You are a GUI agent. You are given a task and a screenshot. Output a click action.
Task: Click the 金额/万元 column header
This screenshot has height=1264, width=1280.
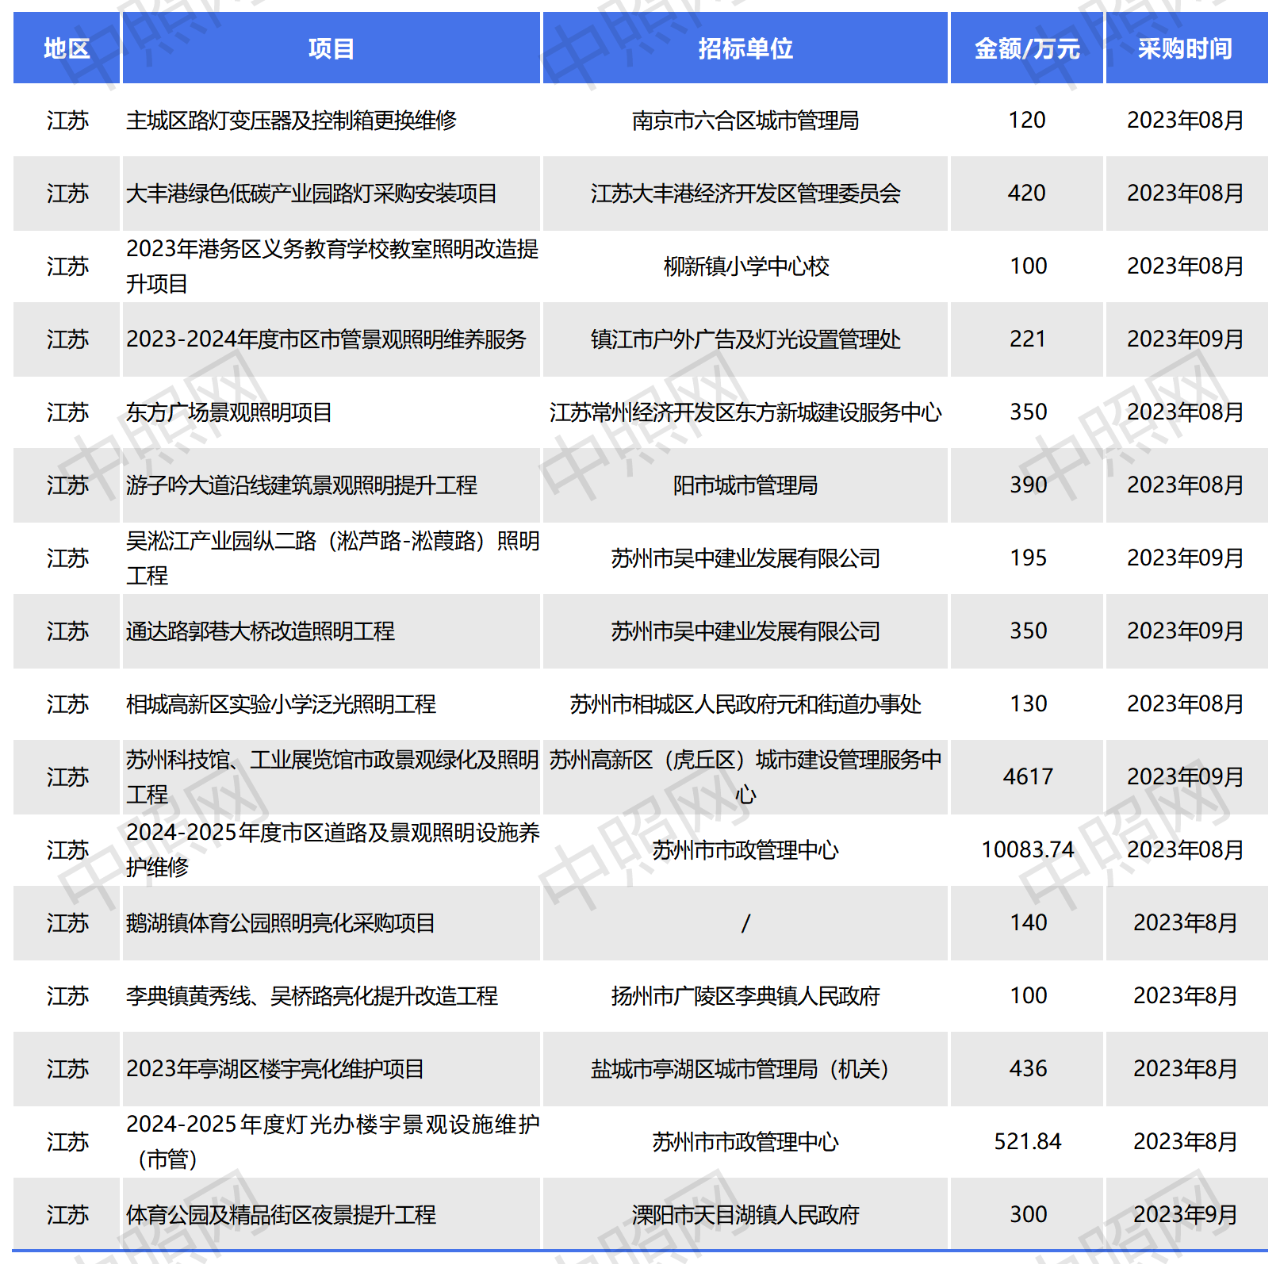1027,48
